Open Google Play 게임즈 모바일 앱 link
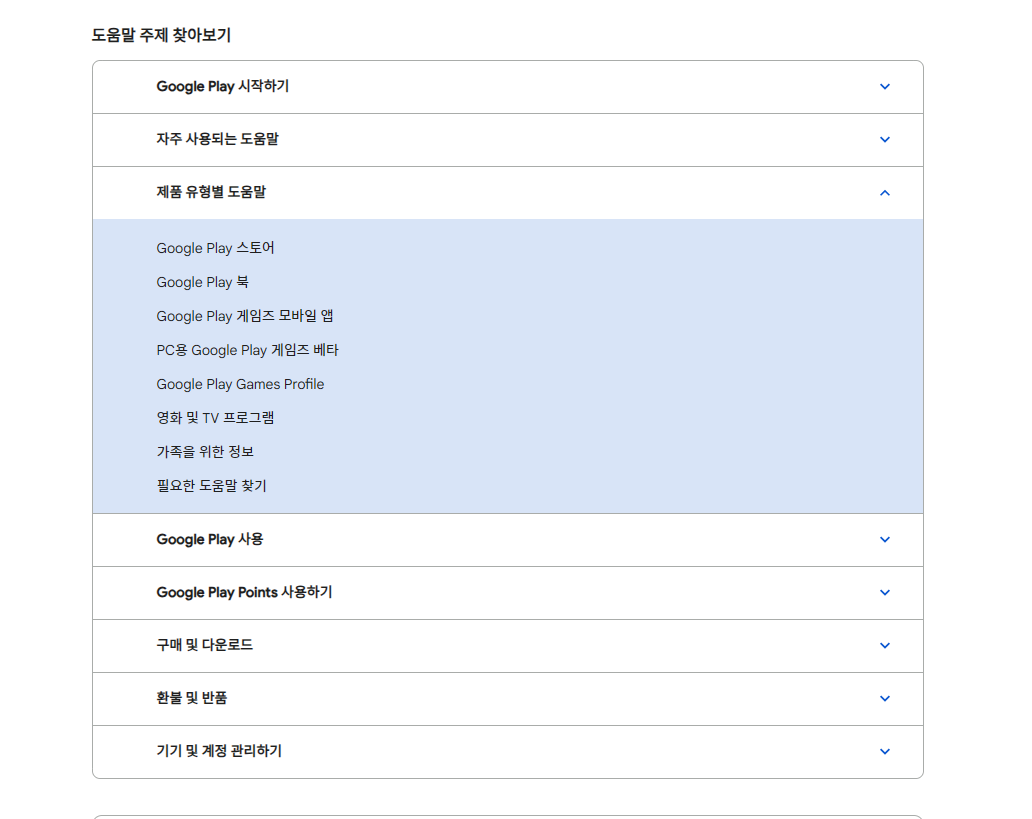The width and height of the screenshot is (1032, 819). pyautogui.click(x=245, y=316)
